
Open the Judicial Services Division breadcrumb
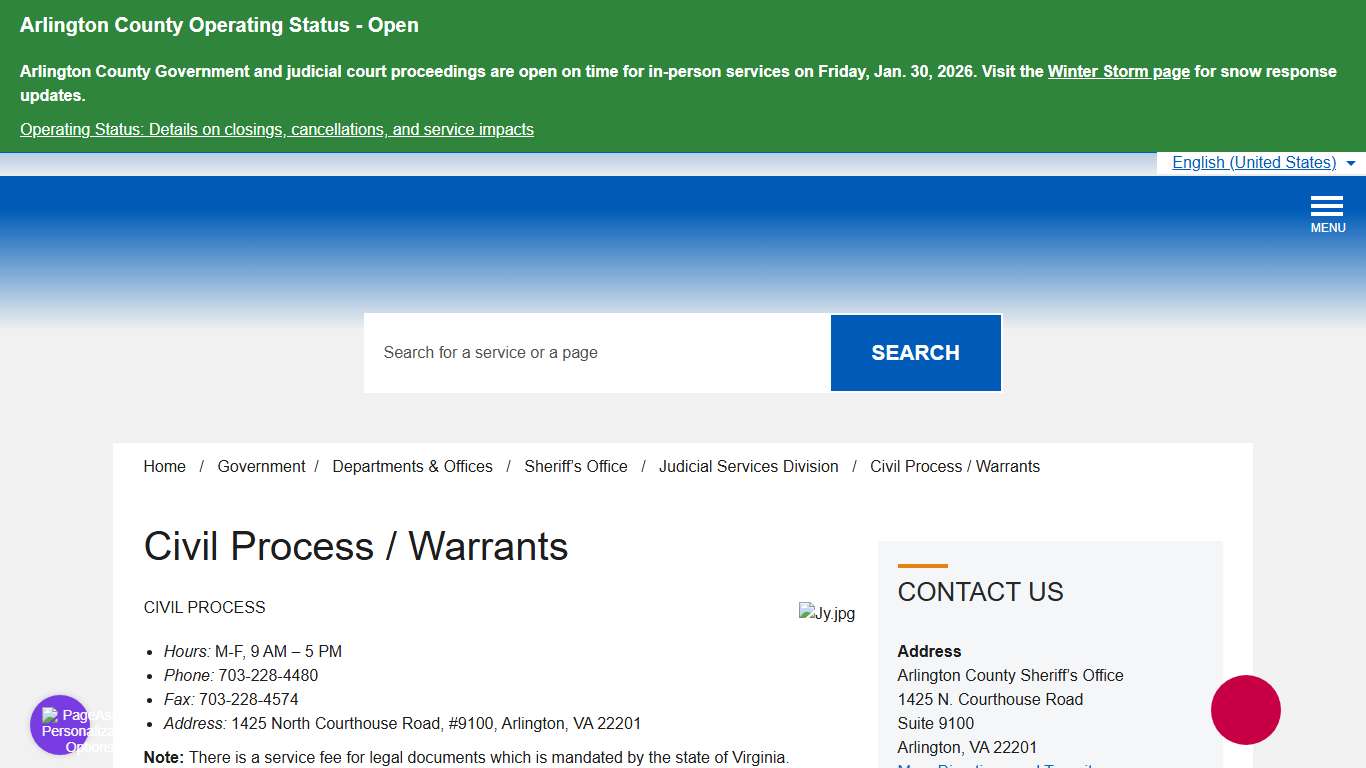748,466
